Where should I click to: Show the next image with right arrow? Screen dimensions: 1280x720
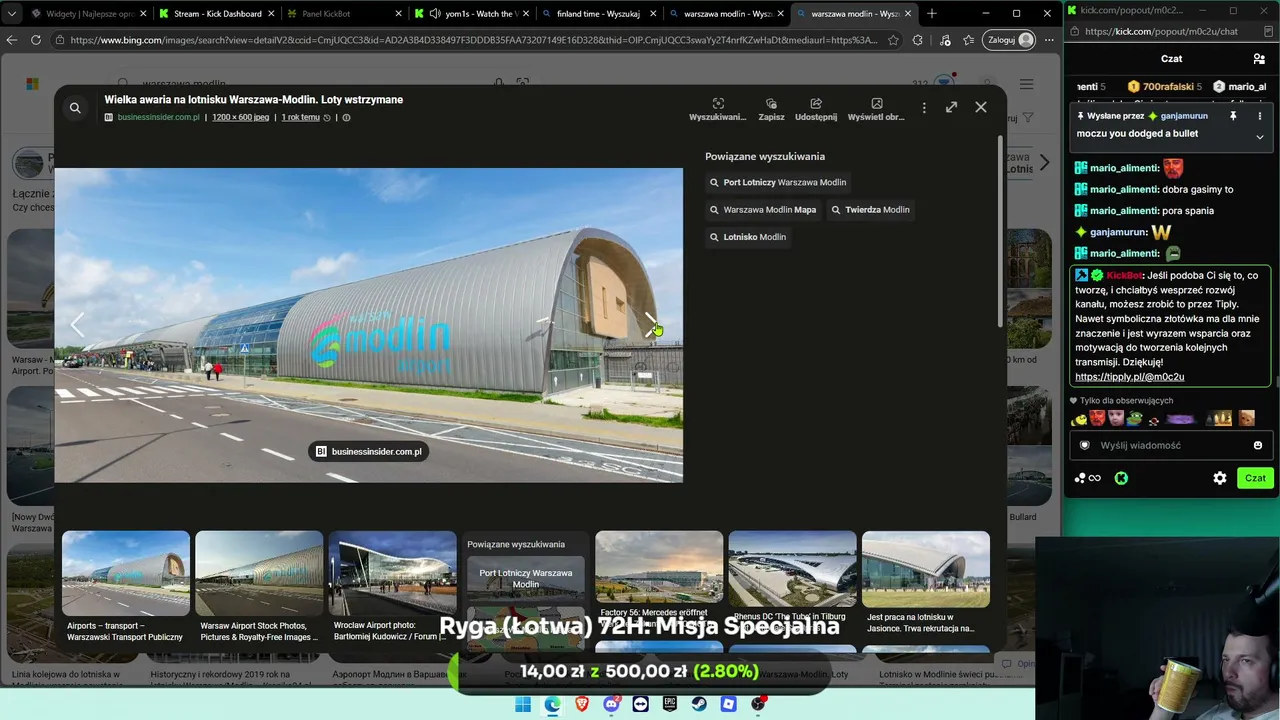pyautogui.click(x=651, y=325)
